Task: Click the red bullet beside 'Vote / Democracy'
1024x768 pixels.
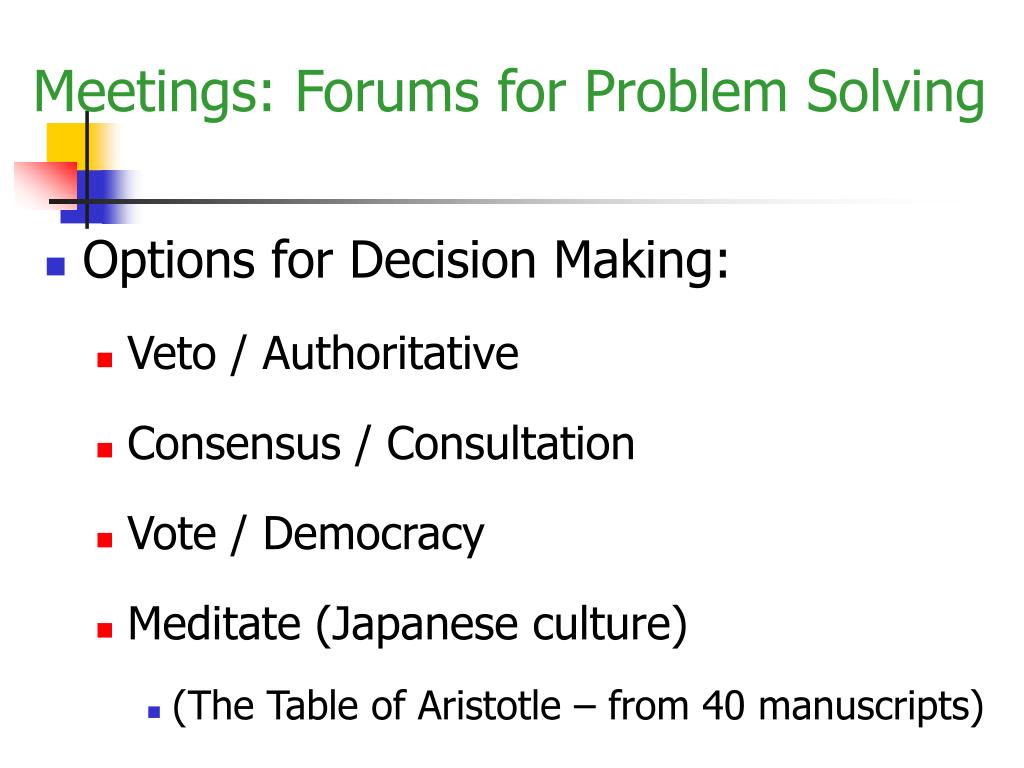Action: (x=103, y=540)
